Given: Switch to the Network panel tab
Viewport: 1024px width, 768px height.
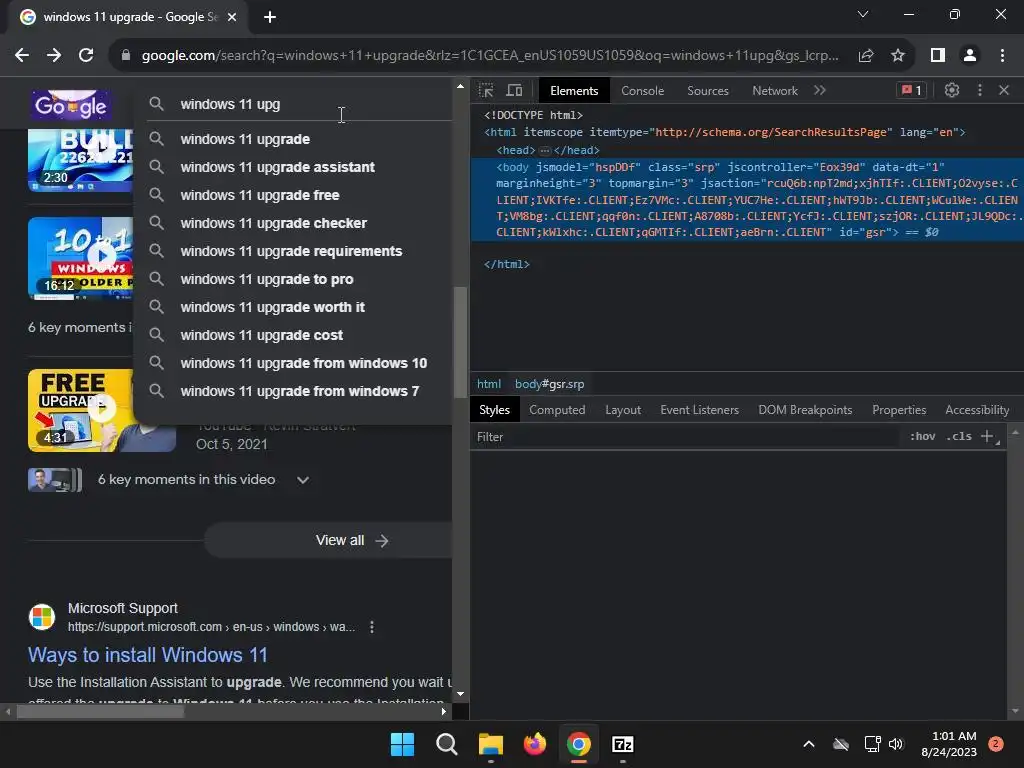Looking at the screenshot, I should (775, 91).
